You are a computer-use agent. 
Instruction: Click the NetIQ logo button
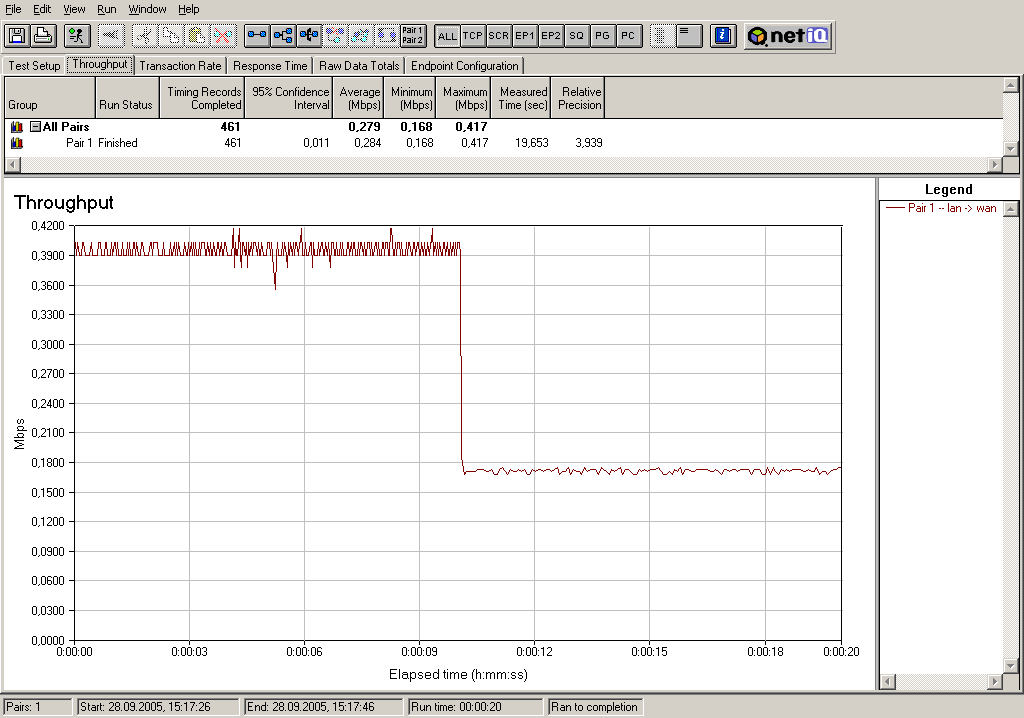[788, 35]
